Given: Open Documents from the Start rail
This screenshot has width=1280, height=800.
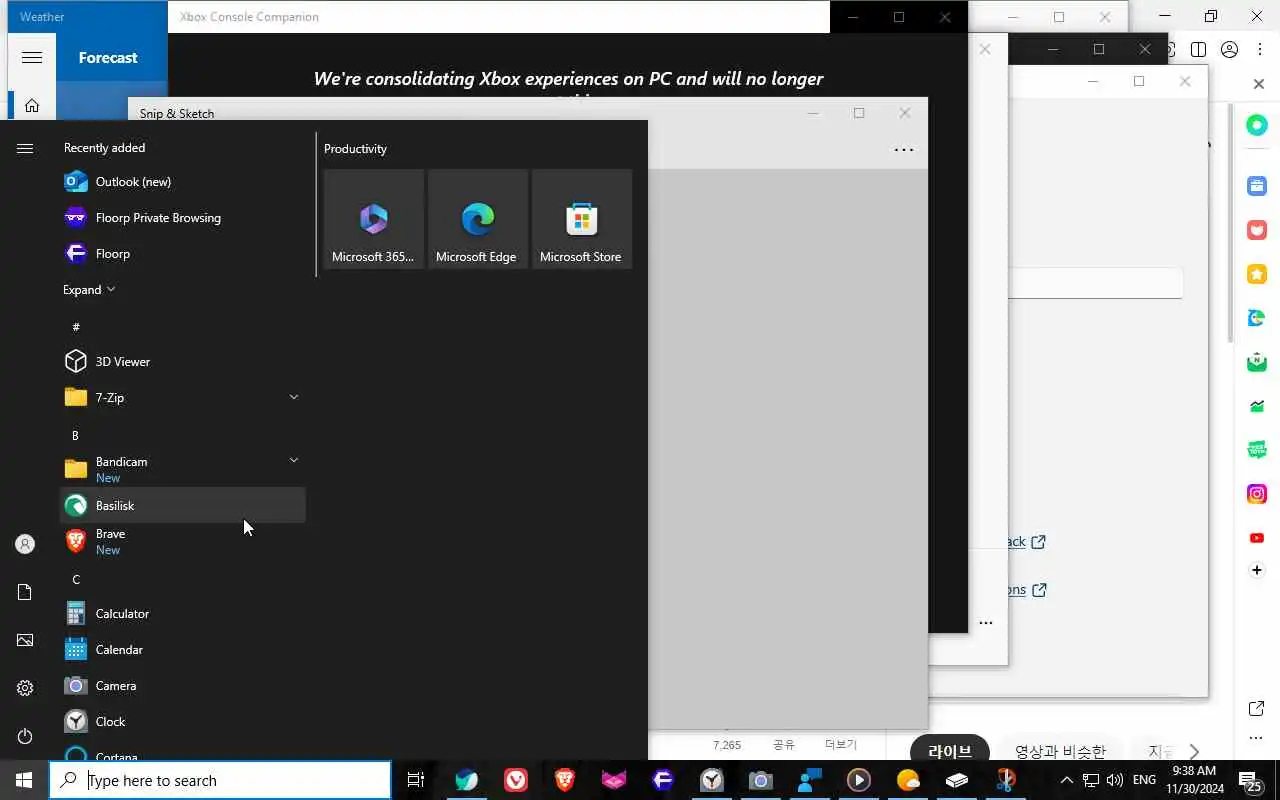Looking at the screenshot, I should (x=25, y=592).
